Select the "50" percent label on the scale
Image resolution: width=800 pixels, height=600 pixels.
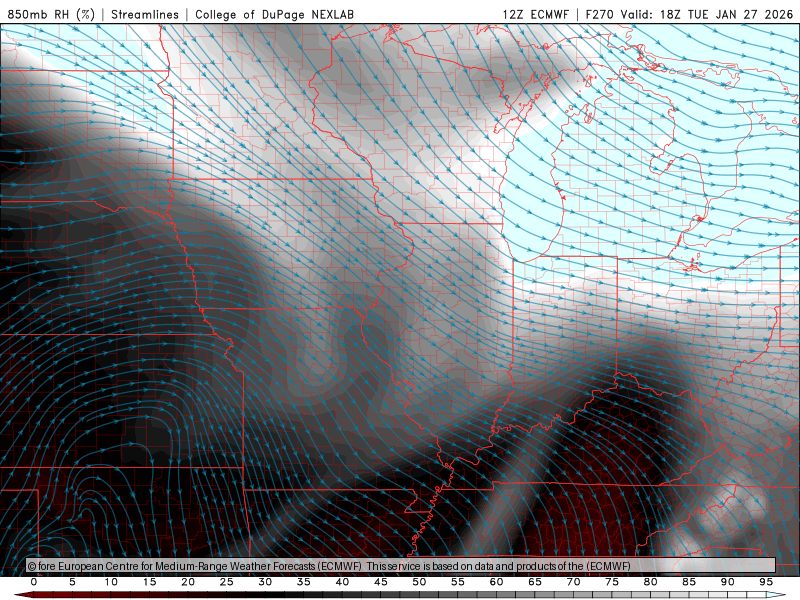(419, 582)
